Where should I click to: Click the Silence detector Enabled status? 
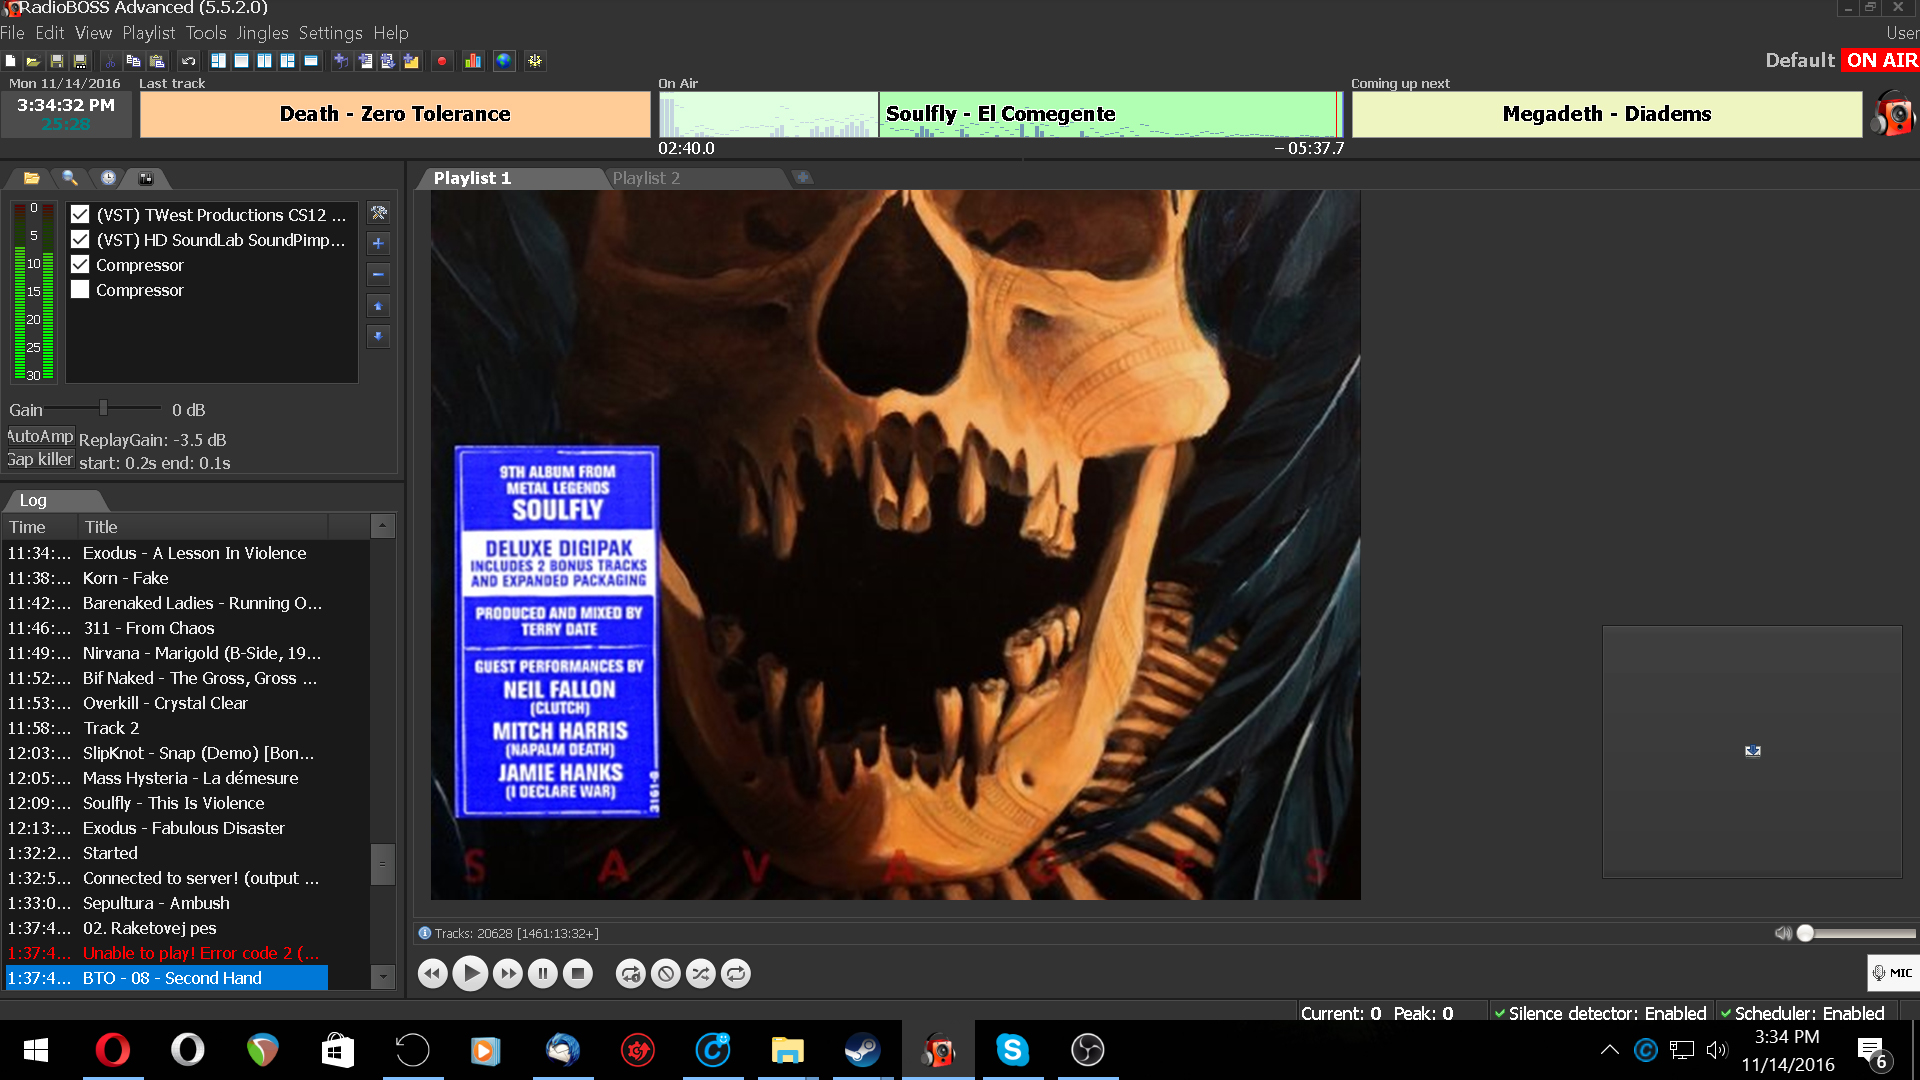click(x=1601, y=1013)
